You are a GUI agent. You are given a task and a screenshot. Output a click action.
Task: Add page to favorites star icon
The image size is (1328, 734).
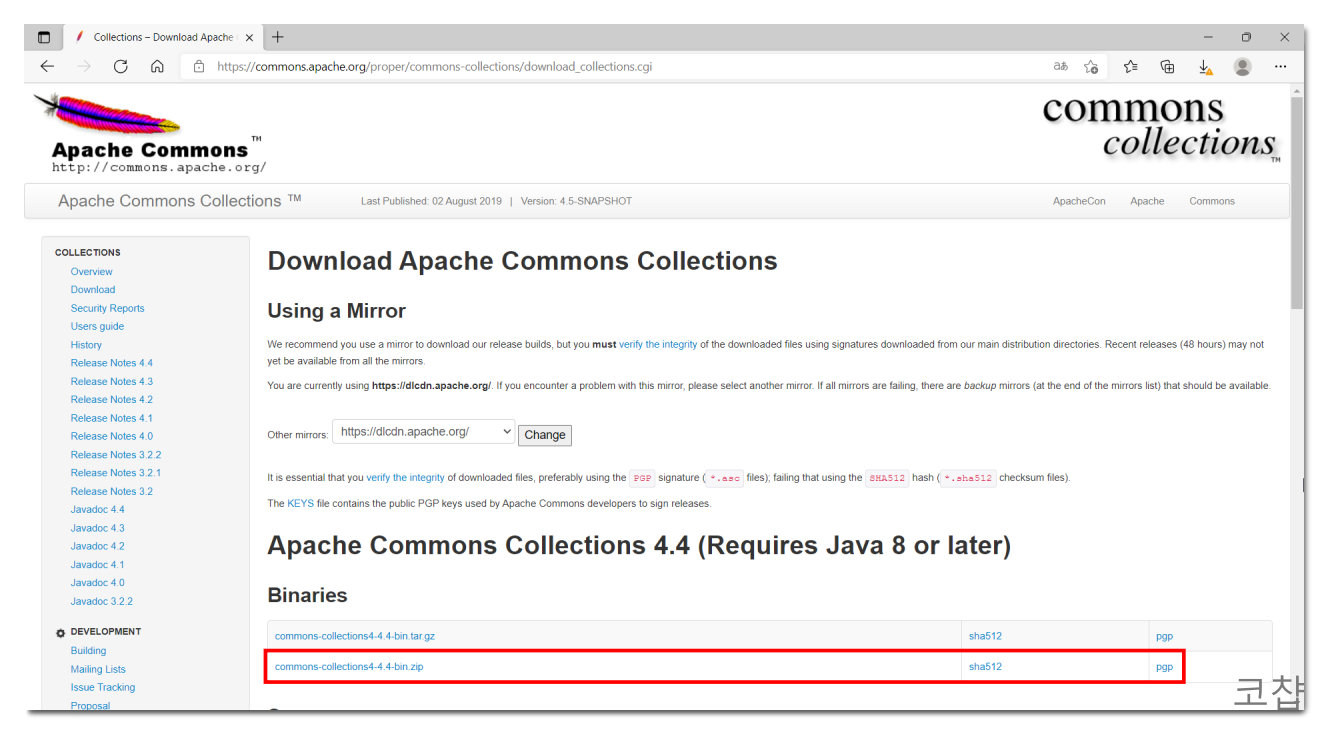point(1091,67)
